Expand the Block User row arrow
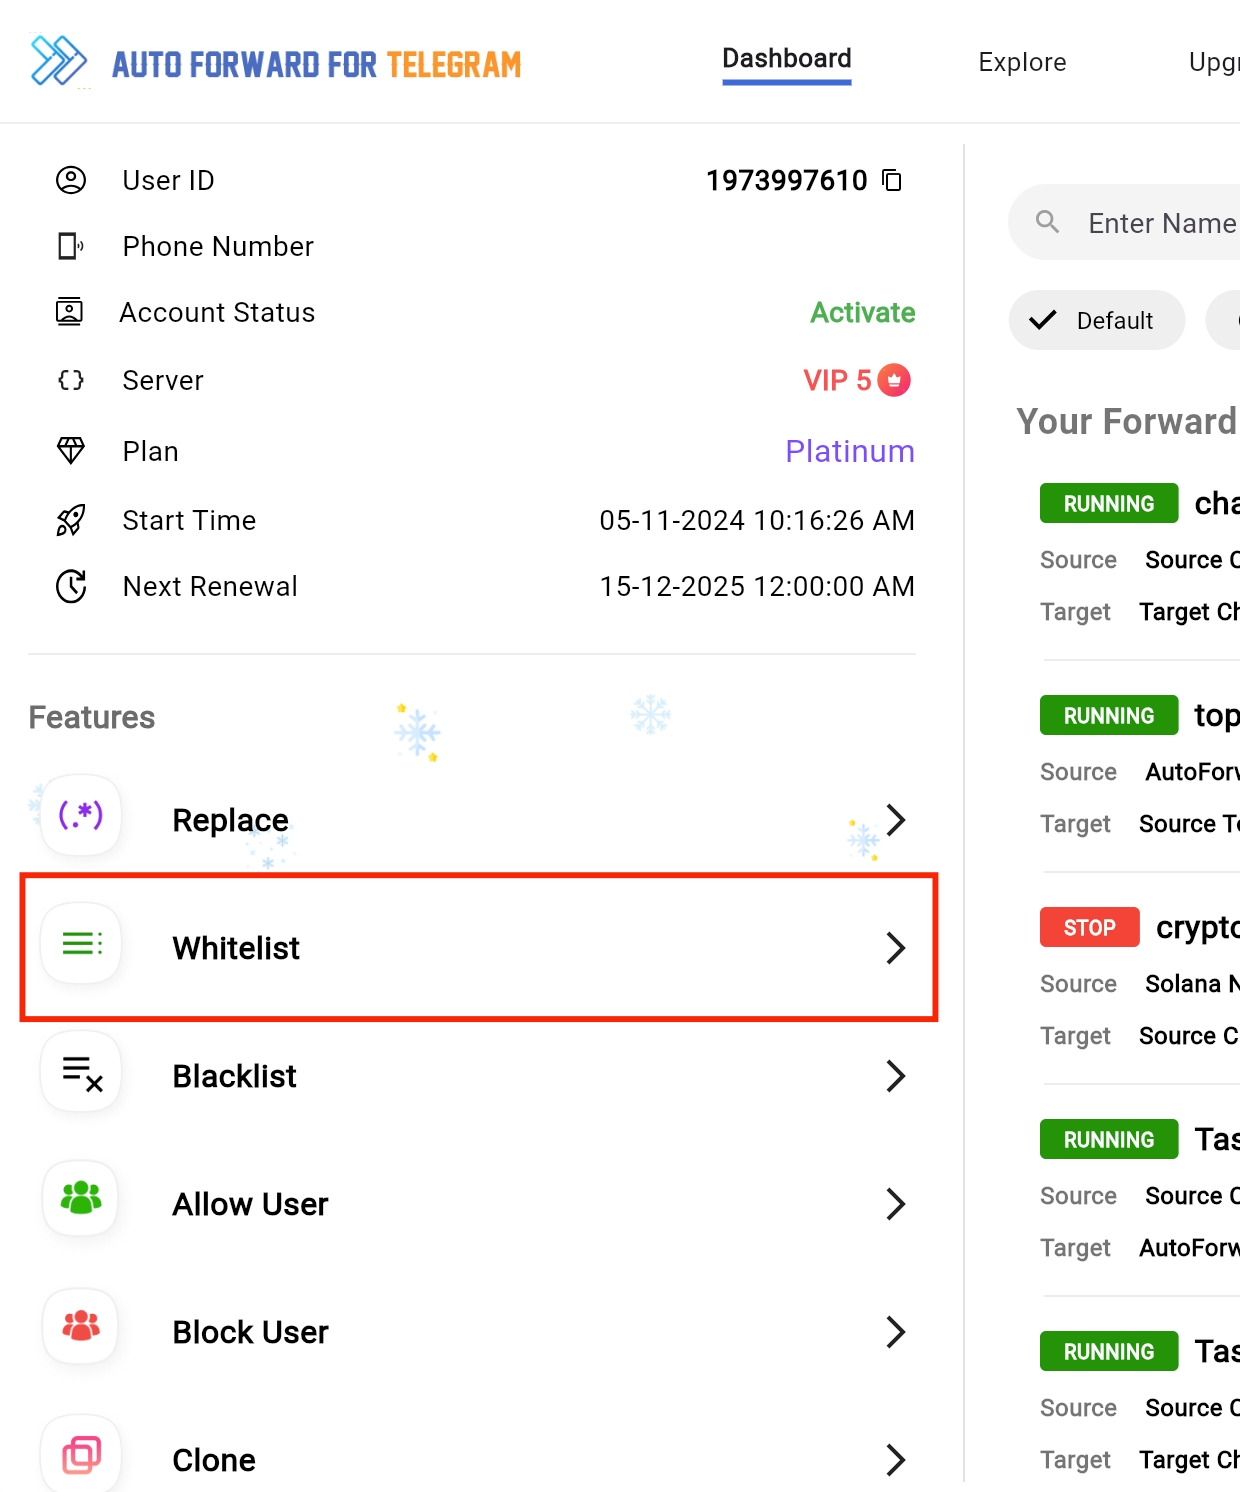 point(896,1332)
